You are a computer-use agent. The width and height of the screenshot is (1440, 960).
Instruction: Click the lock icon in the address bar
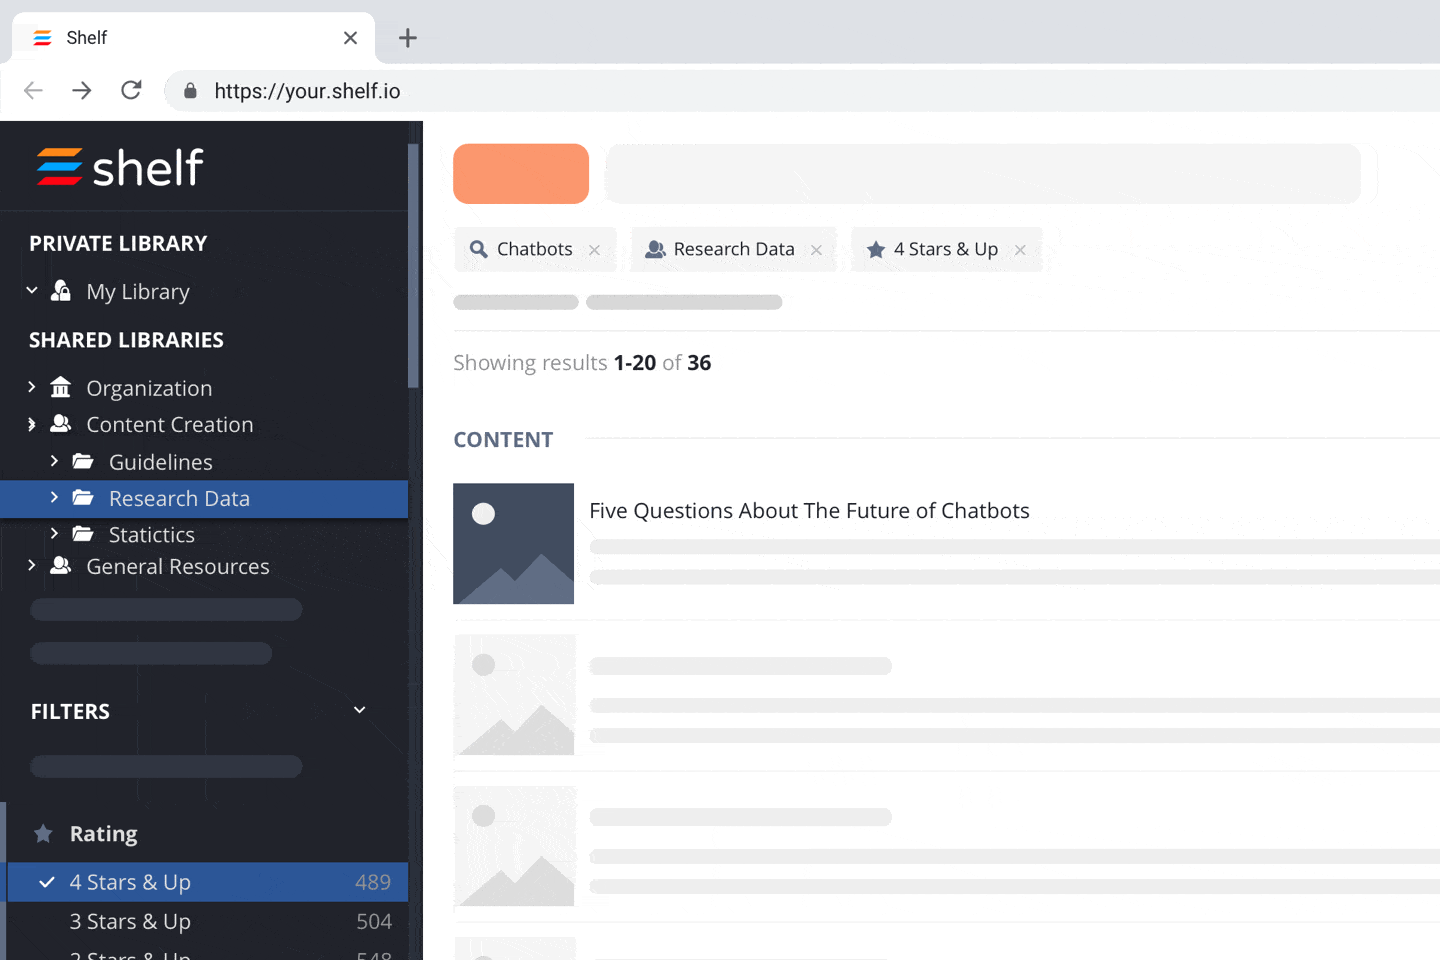coord(190,91)
